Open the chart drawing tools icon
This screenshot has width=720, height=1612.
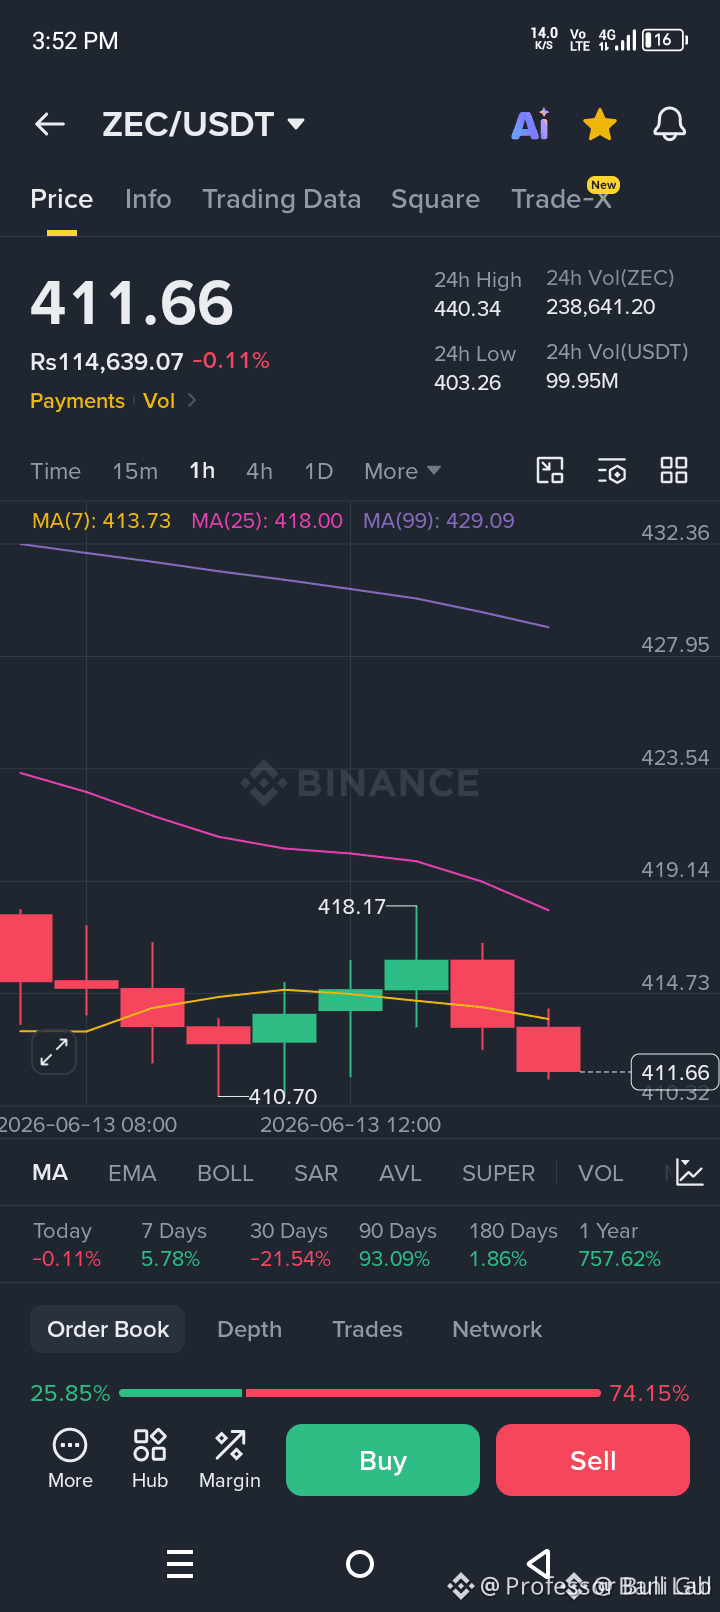550,470
